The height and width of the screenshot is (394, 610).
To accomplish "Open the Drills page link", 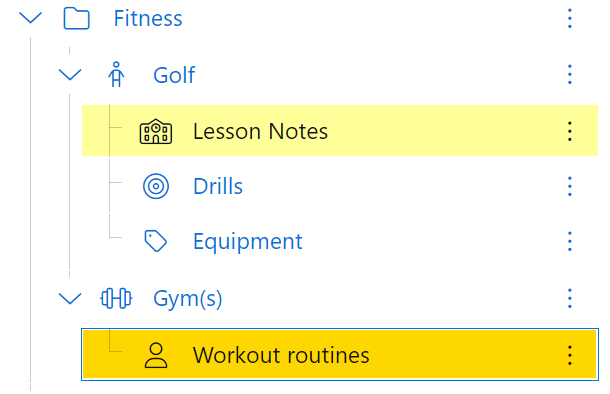I will click(x=218, y=186).
